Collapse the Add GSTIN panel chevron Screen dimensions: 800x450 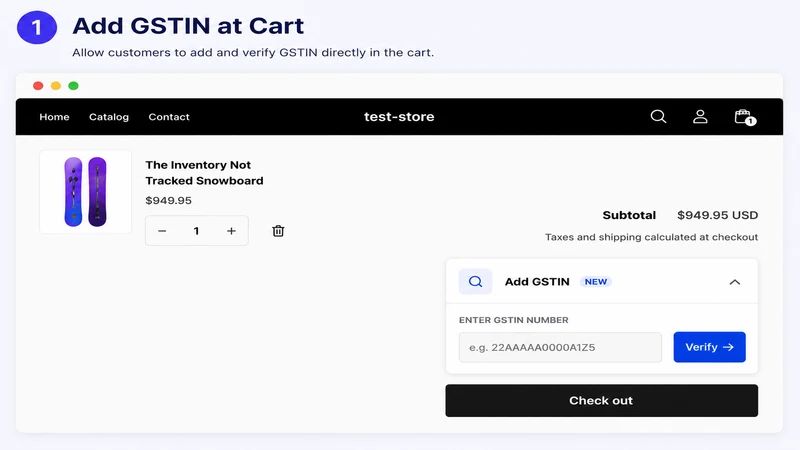point(735,282)
